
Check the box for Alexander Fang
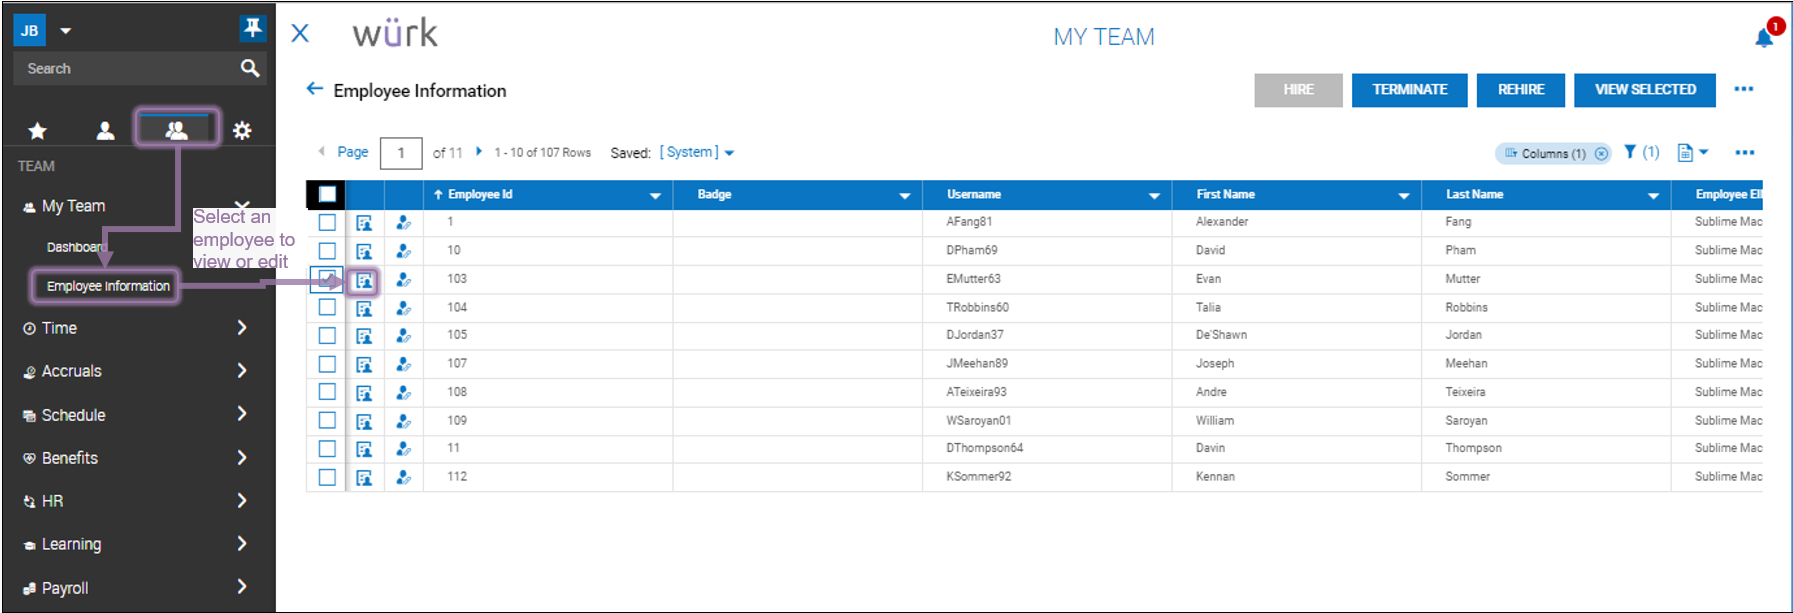327,222
